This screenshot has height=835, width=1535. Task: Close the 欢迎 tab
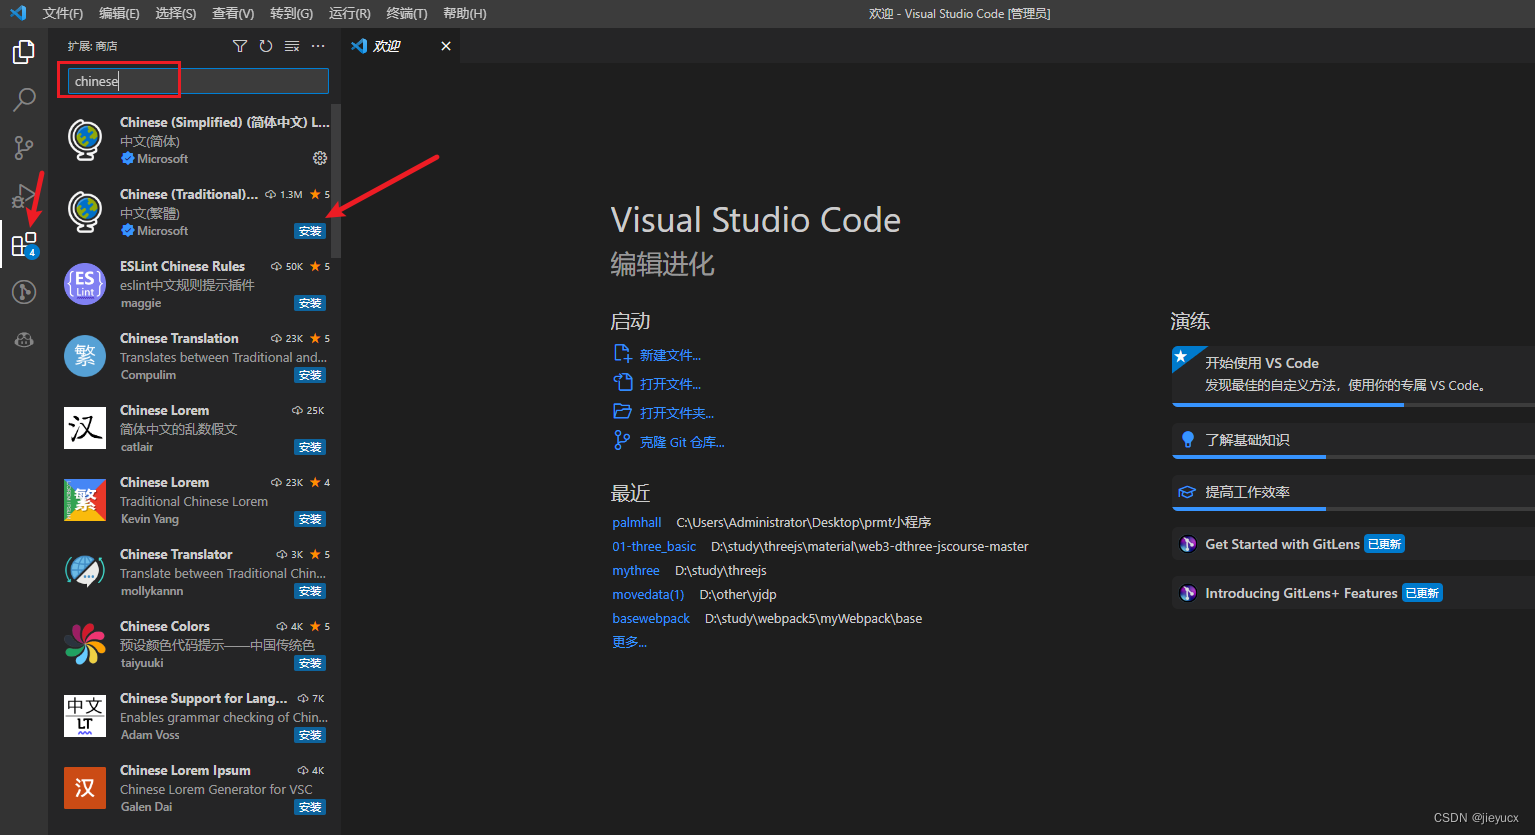(446, 46)
